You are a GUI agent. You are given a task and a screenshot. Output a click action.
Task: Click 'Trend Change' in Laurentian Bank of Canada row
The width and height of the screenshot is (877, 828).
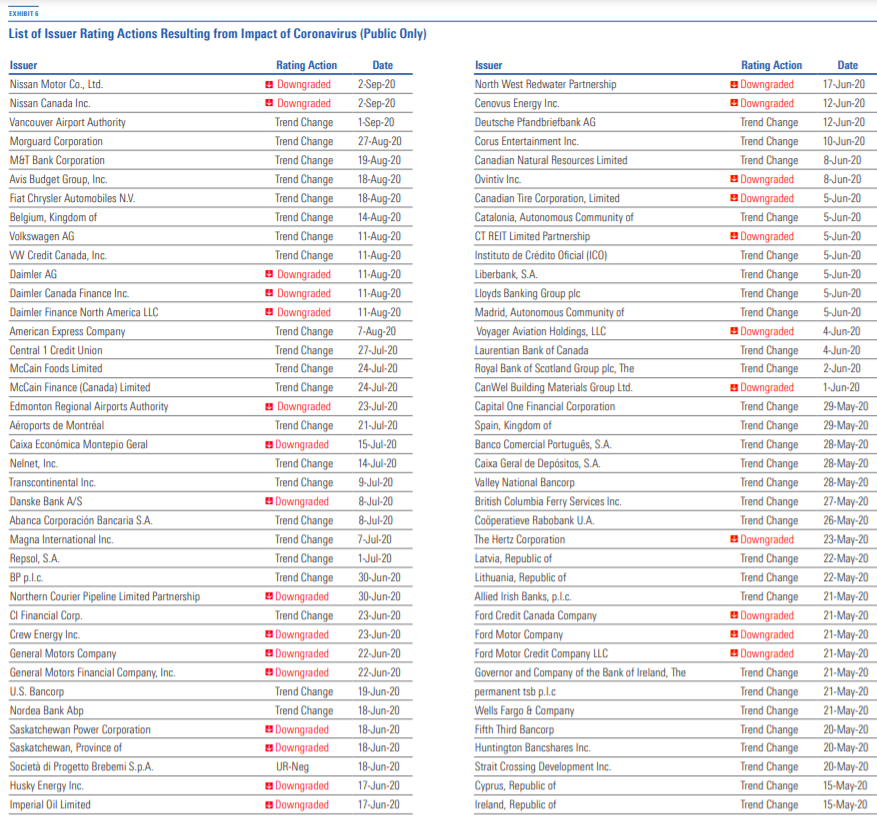769,350
